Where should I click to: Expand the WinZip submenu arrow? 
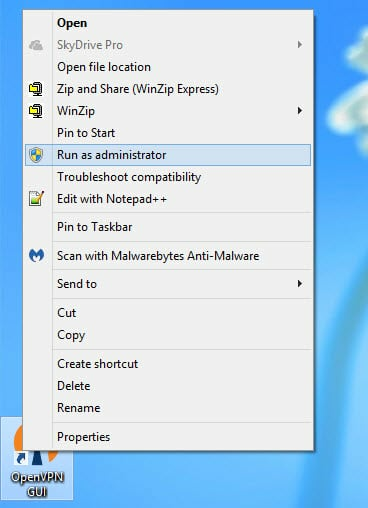[300, 111]
